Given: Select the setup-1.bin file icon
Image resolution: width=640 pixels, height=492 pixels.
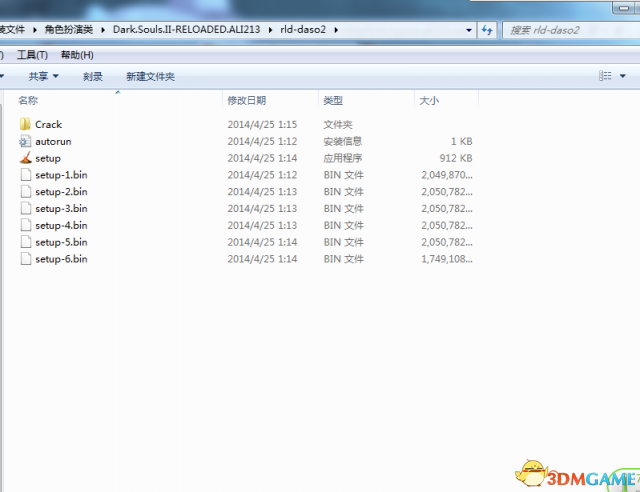Looking at the screenshot, I should [26, 175].
